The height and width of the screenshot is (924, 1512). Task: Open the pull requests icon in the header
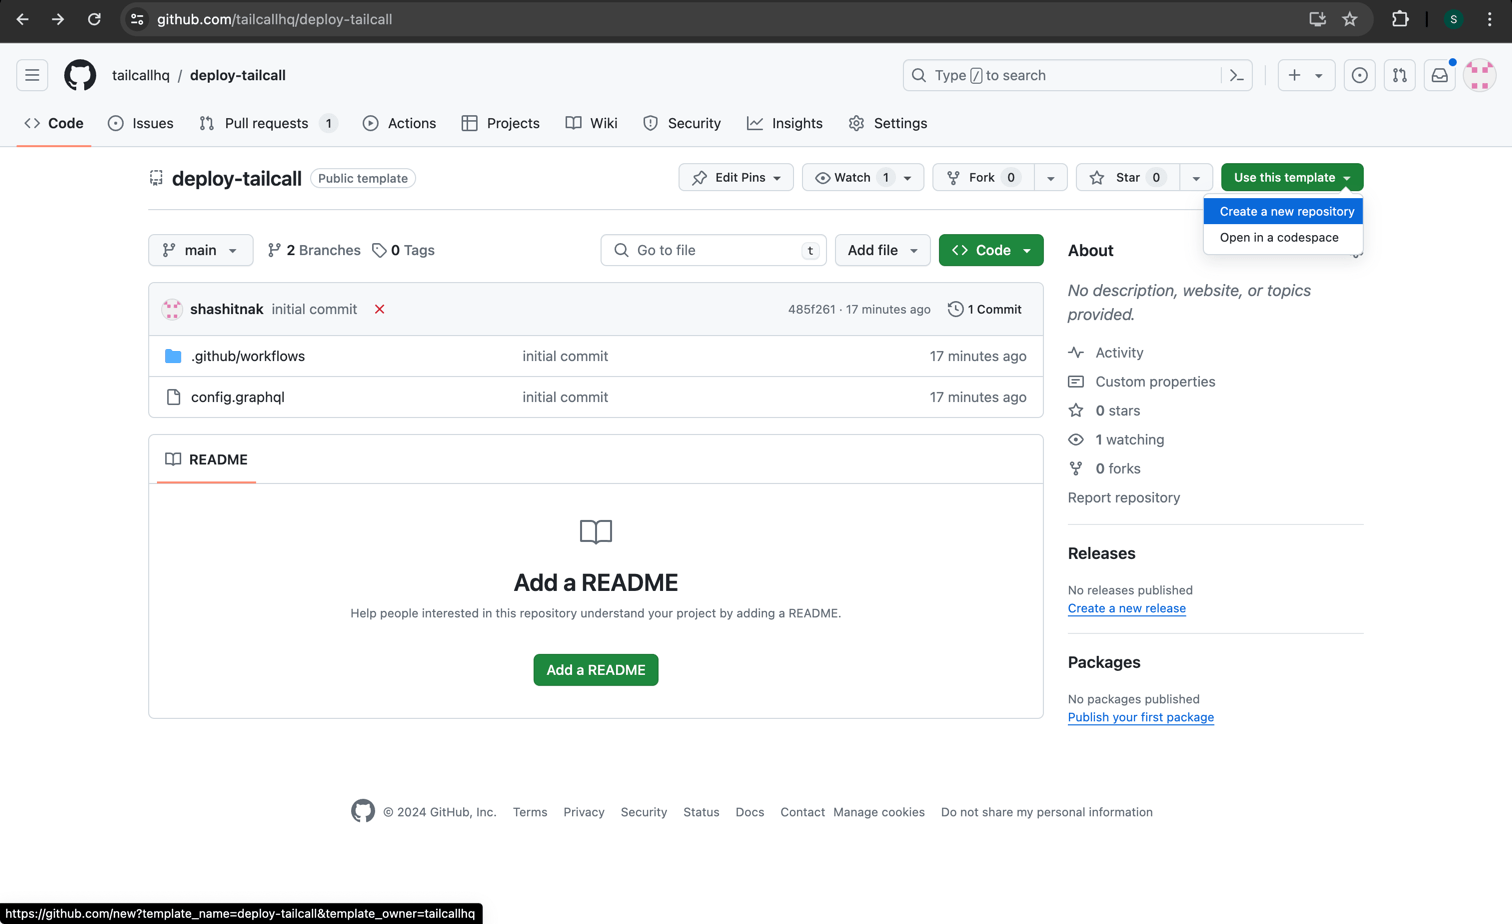(x=1399, y=75)
